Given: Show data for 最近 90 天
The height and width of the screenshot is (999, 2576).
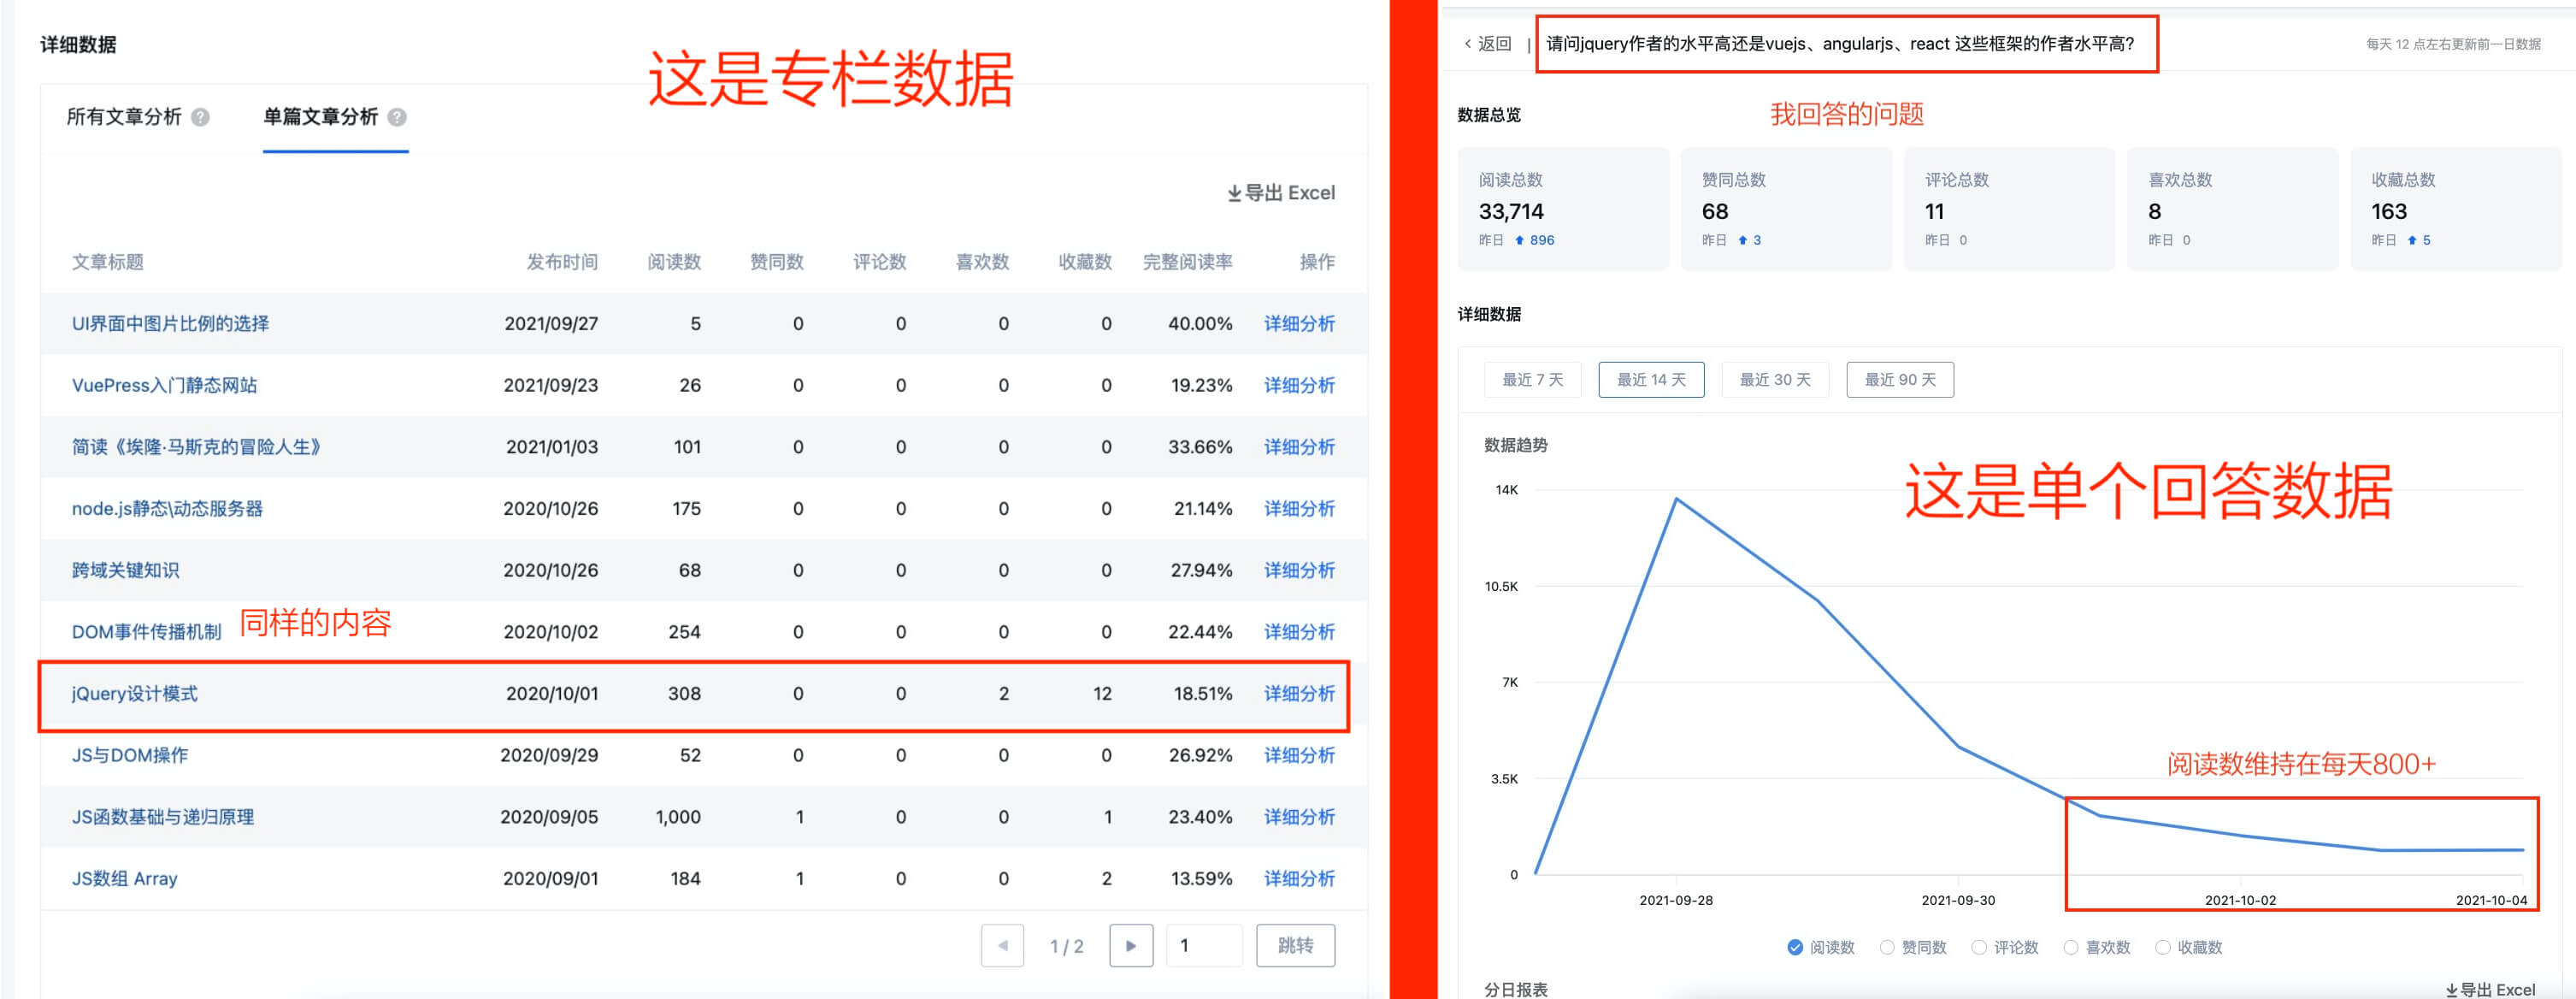Looking at the screenshot, I should click(x=1900, y=380).
